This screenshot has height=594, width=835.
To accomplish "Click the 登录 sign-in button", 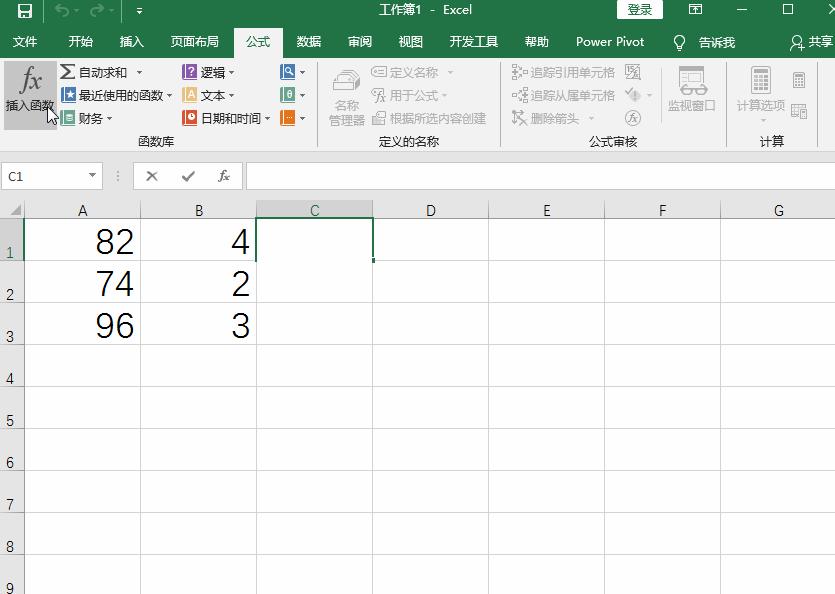I will [639, 8].
